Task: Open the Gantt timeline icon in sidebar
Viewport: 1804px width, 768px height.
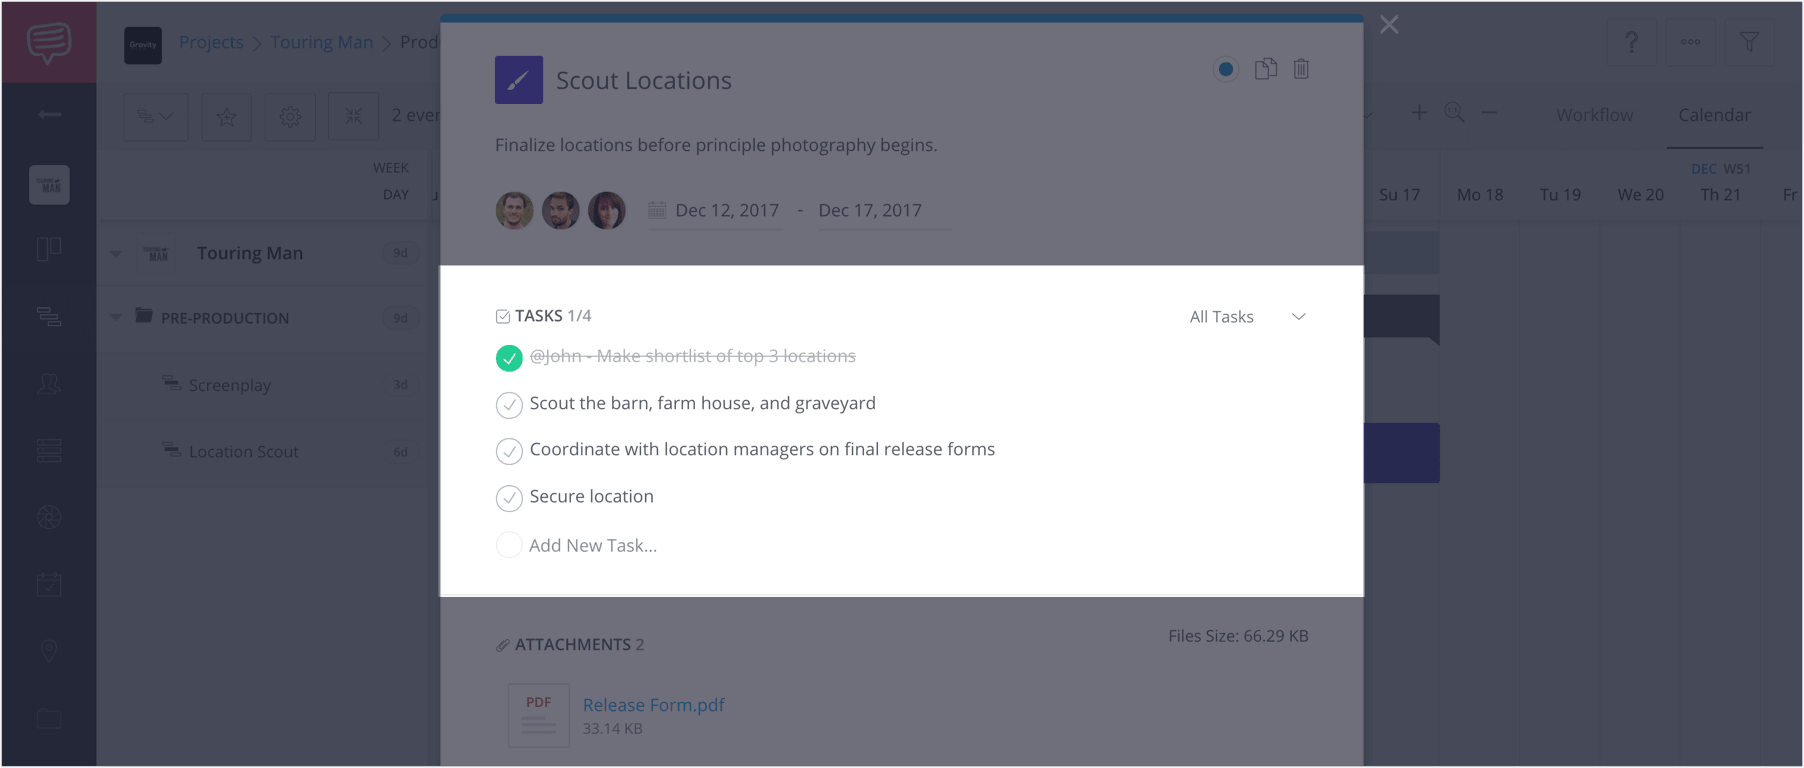Action: click(x=49, y=317)
